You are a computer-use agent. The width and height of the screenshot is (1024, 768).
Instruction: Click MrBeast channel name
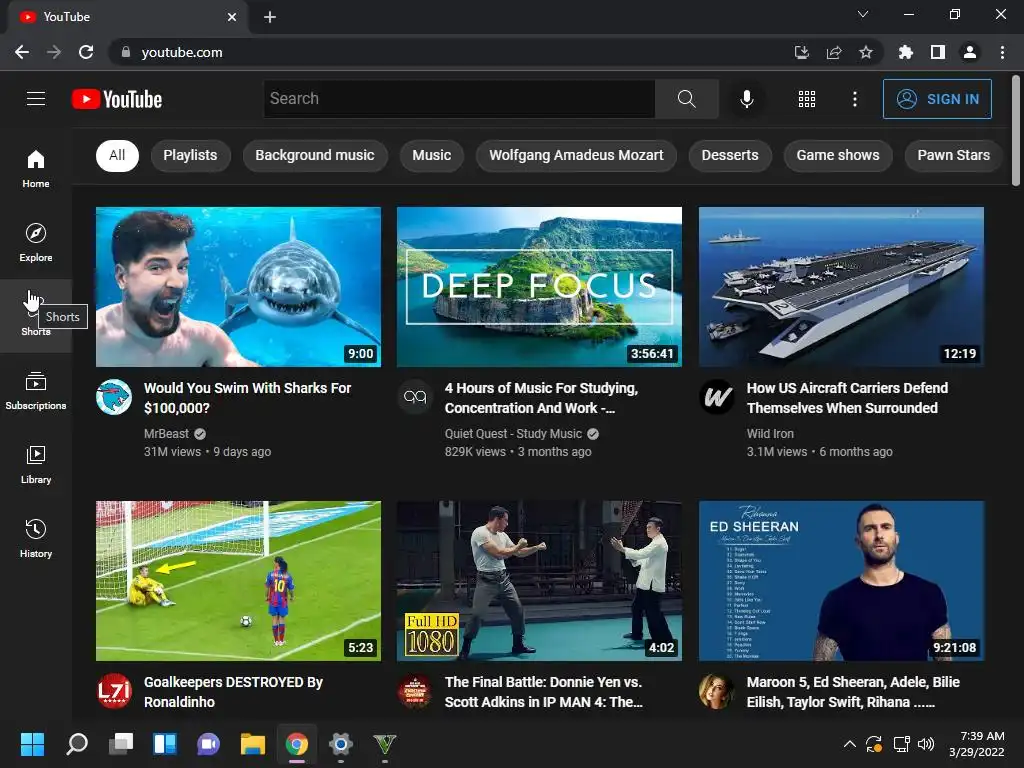(x=166, y=434)
